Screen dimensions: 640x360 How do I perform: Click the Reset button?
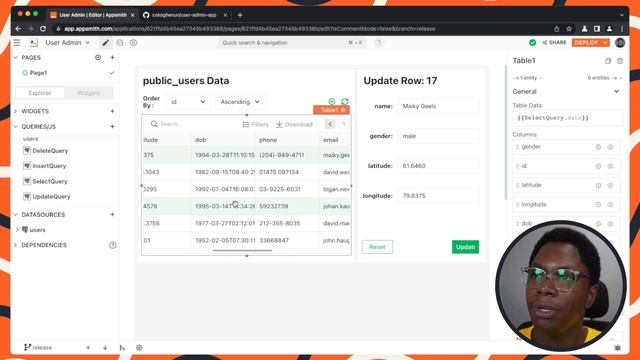point(377,247)
